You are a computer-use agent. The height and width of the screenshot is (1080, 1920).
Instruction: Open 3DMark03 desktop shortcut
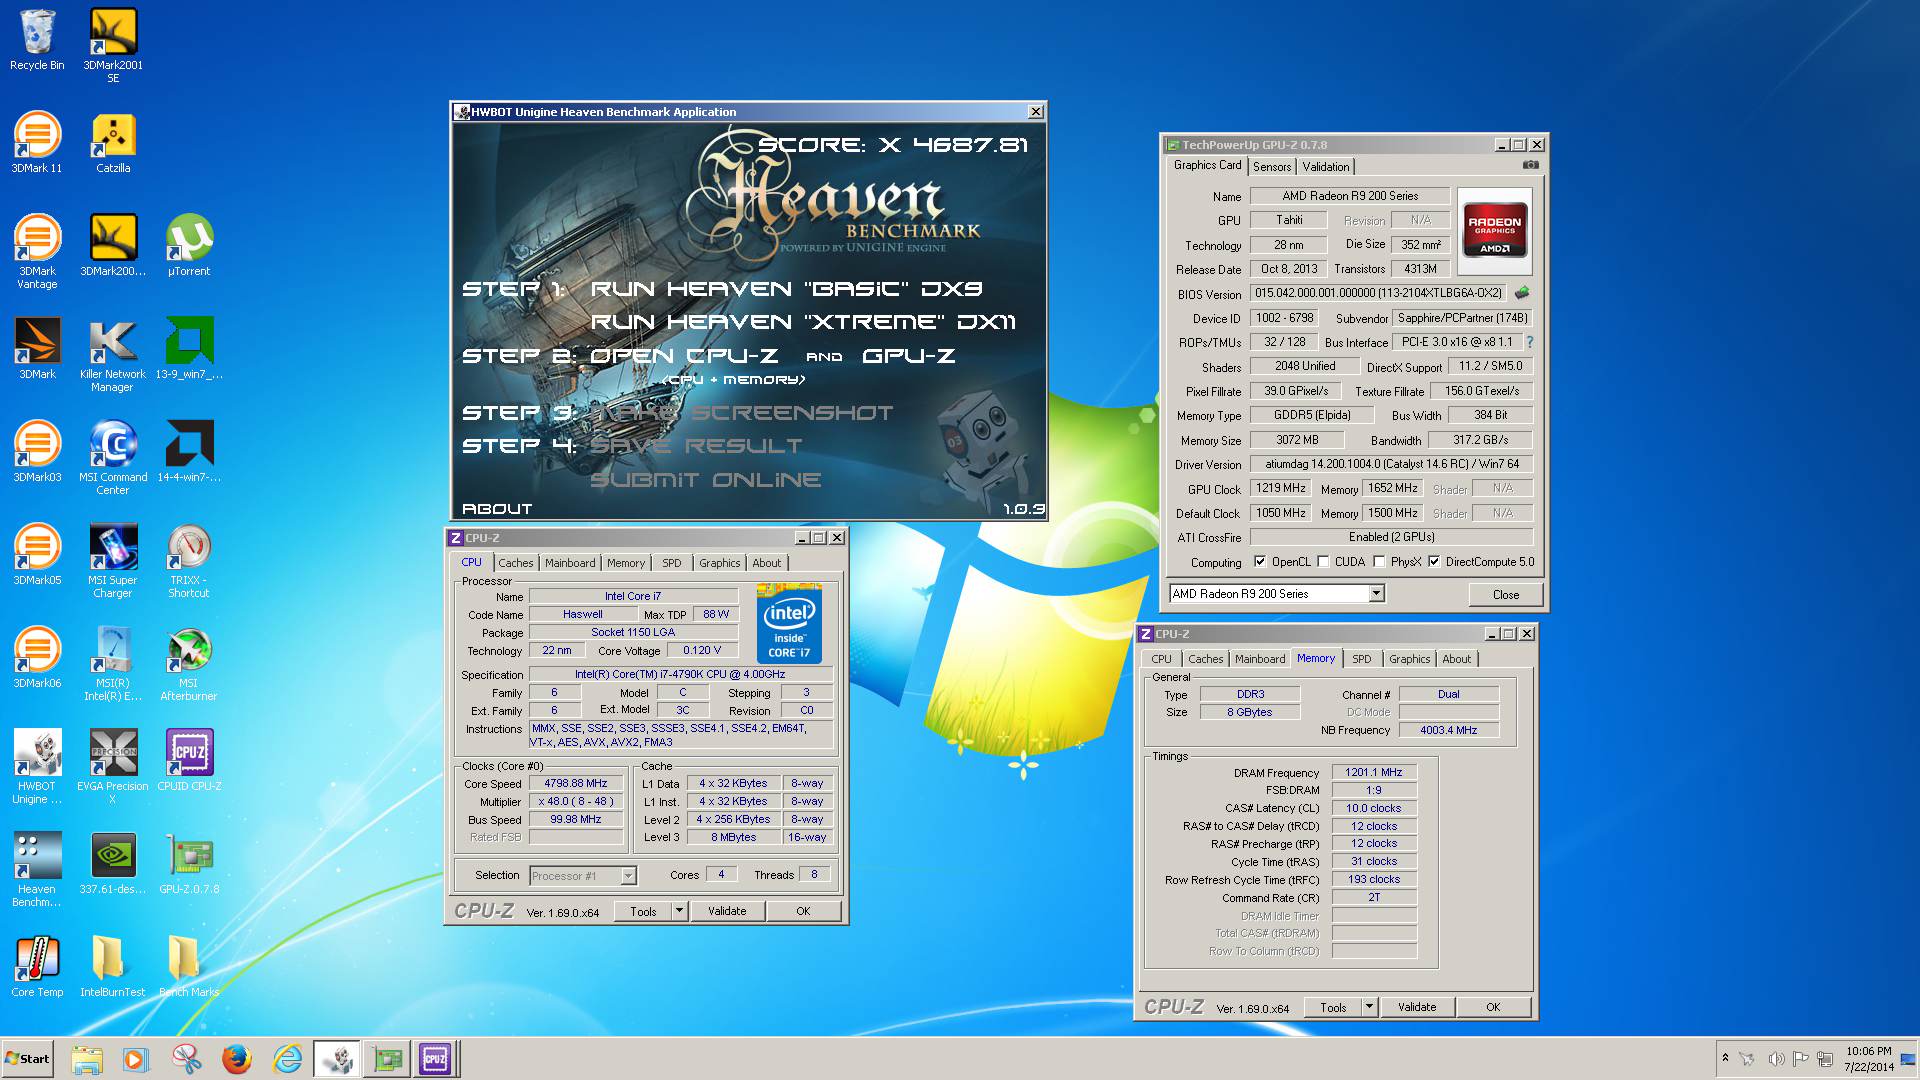pos(37,452)
